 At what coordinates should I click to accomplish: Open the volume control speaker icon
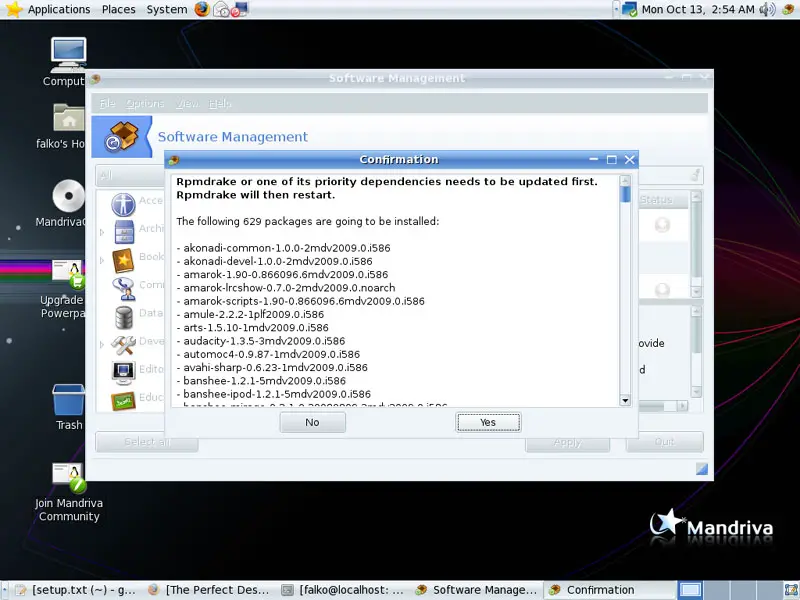pyautogui.click(x=767, y=9)
